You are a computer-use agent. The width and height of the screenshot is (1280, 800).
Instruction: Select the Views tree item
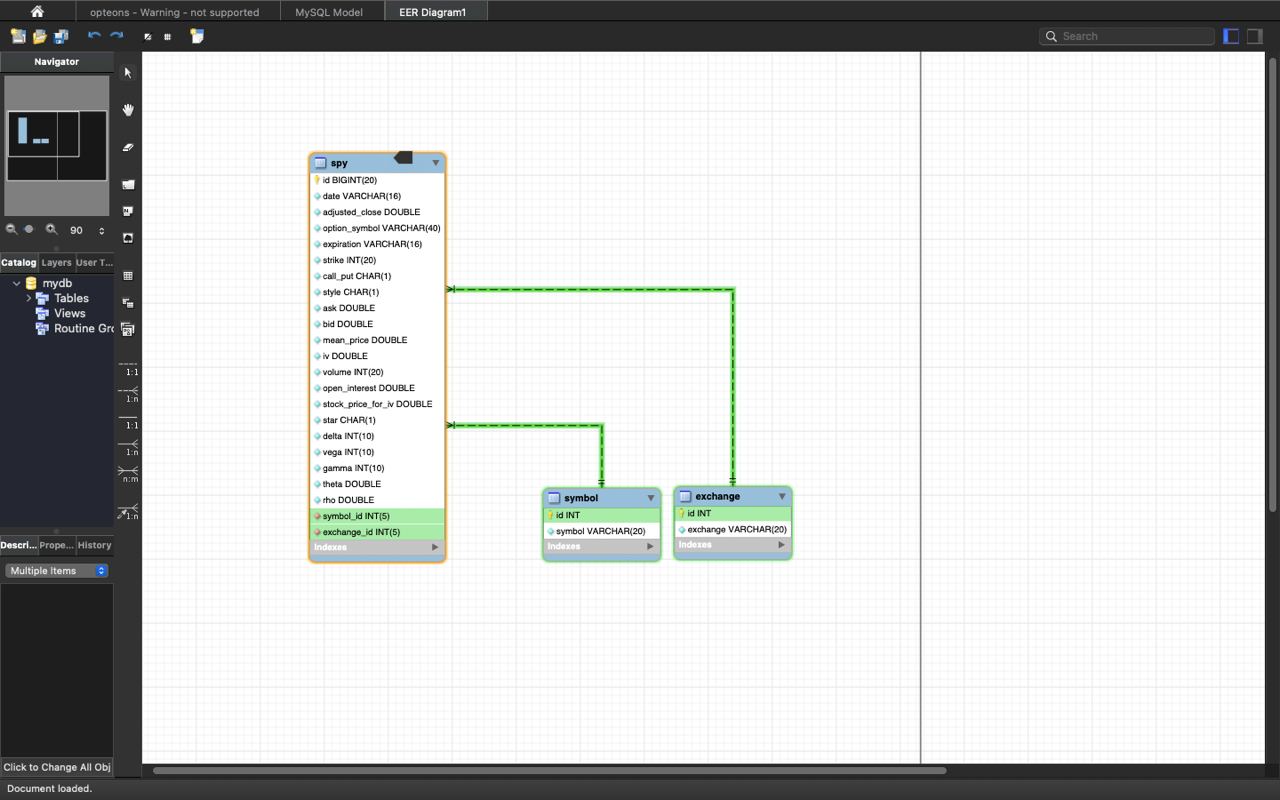pyautogui.click(x=70, y=313)
